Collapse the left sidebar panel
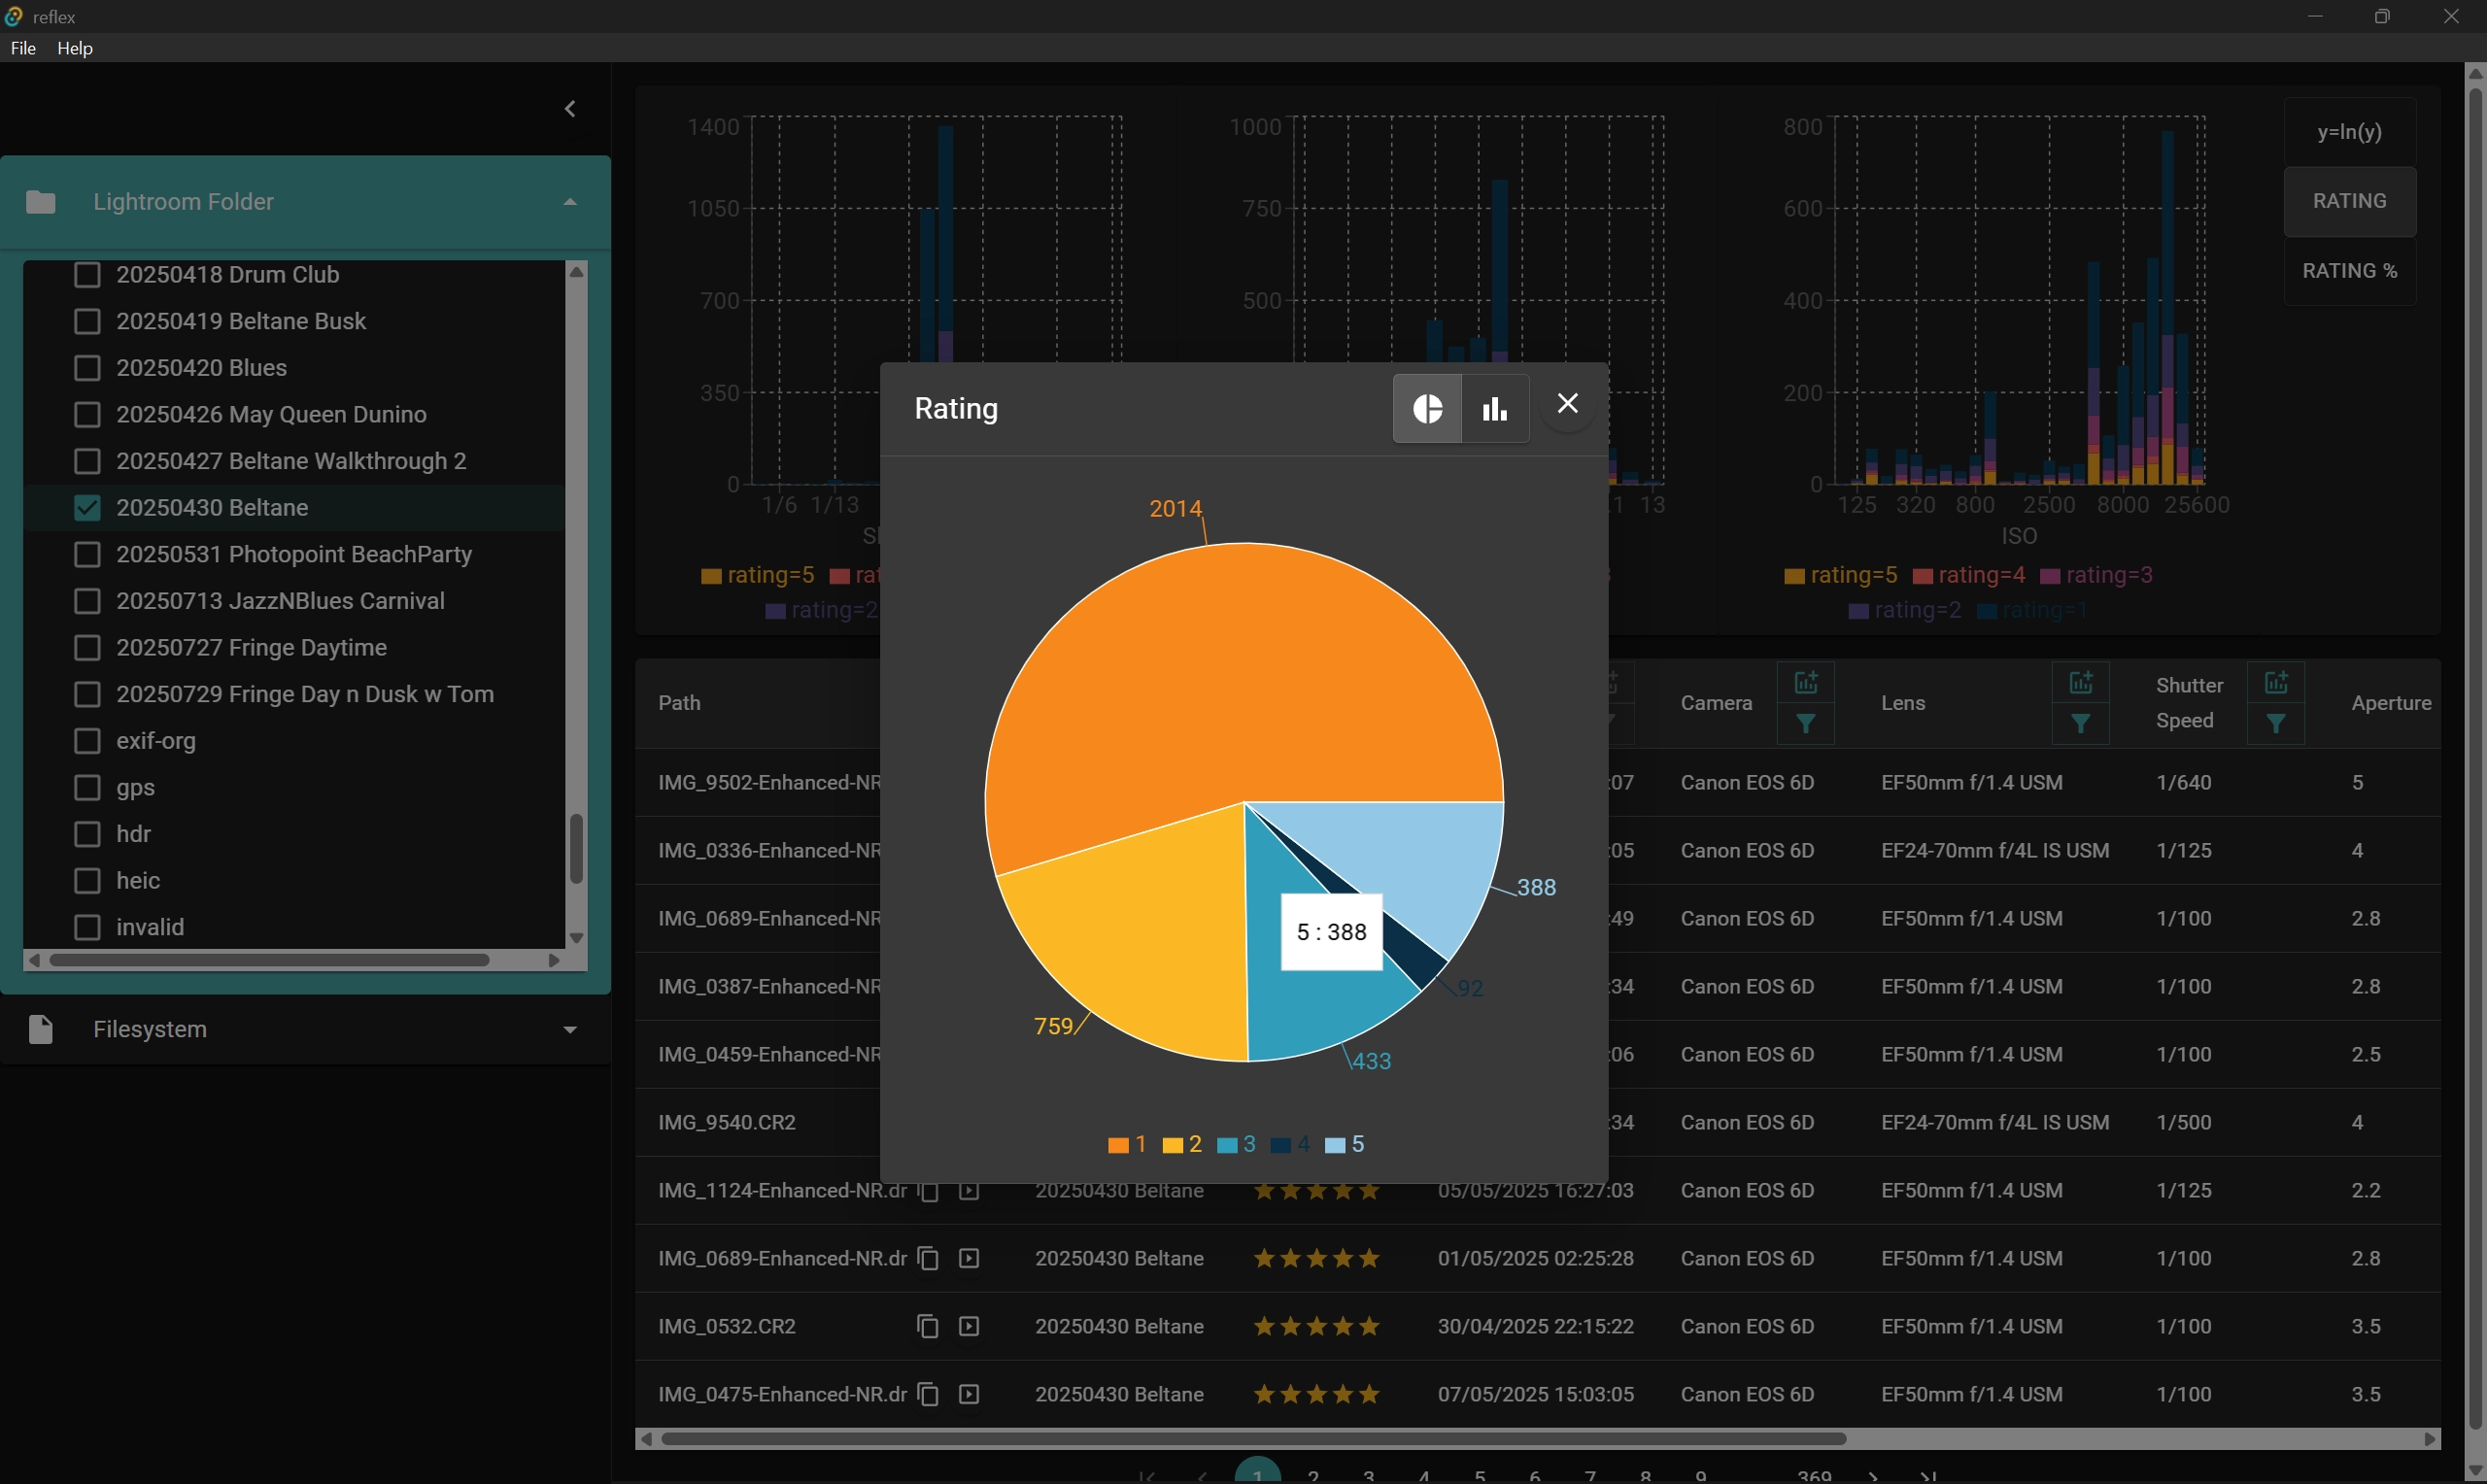The height and width of the screenshot is (1484, 2487). click(570, 109)
